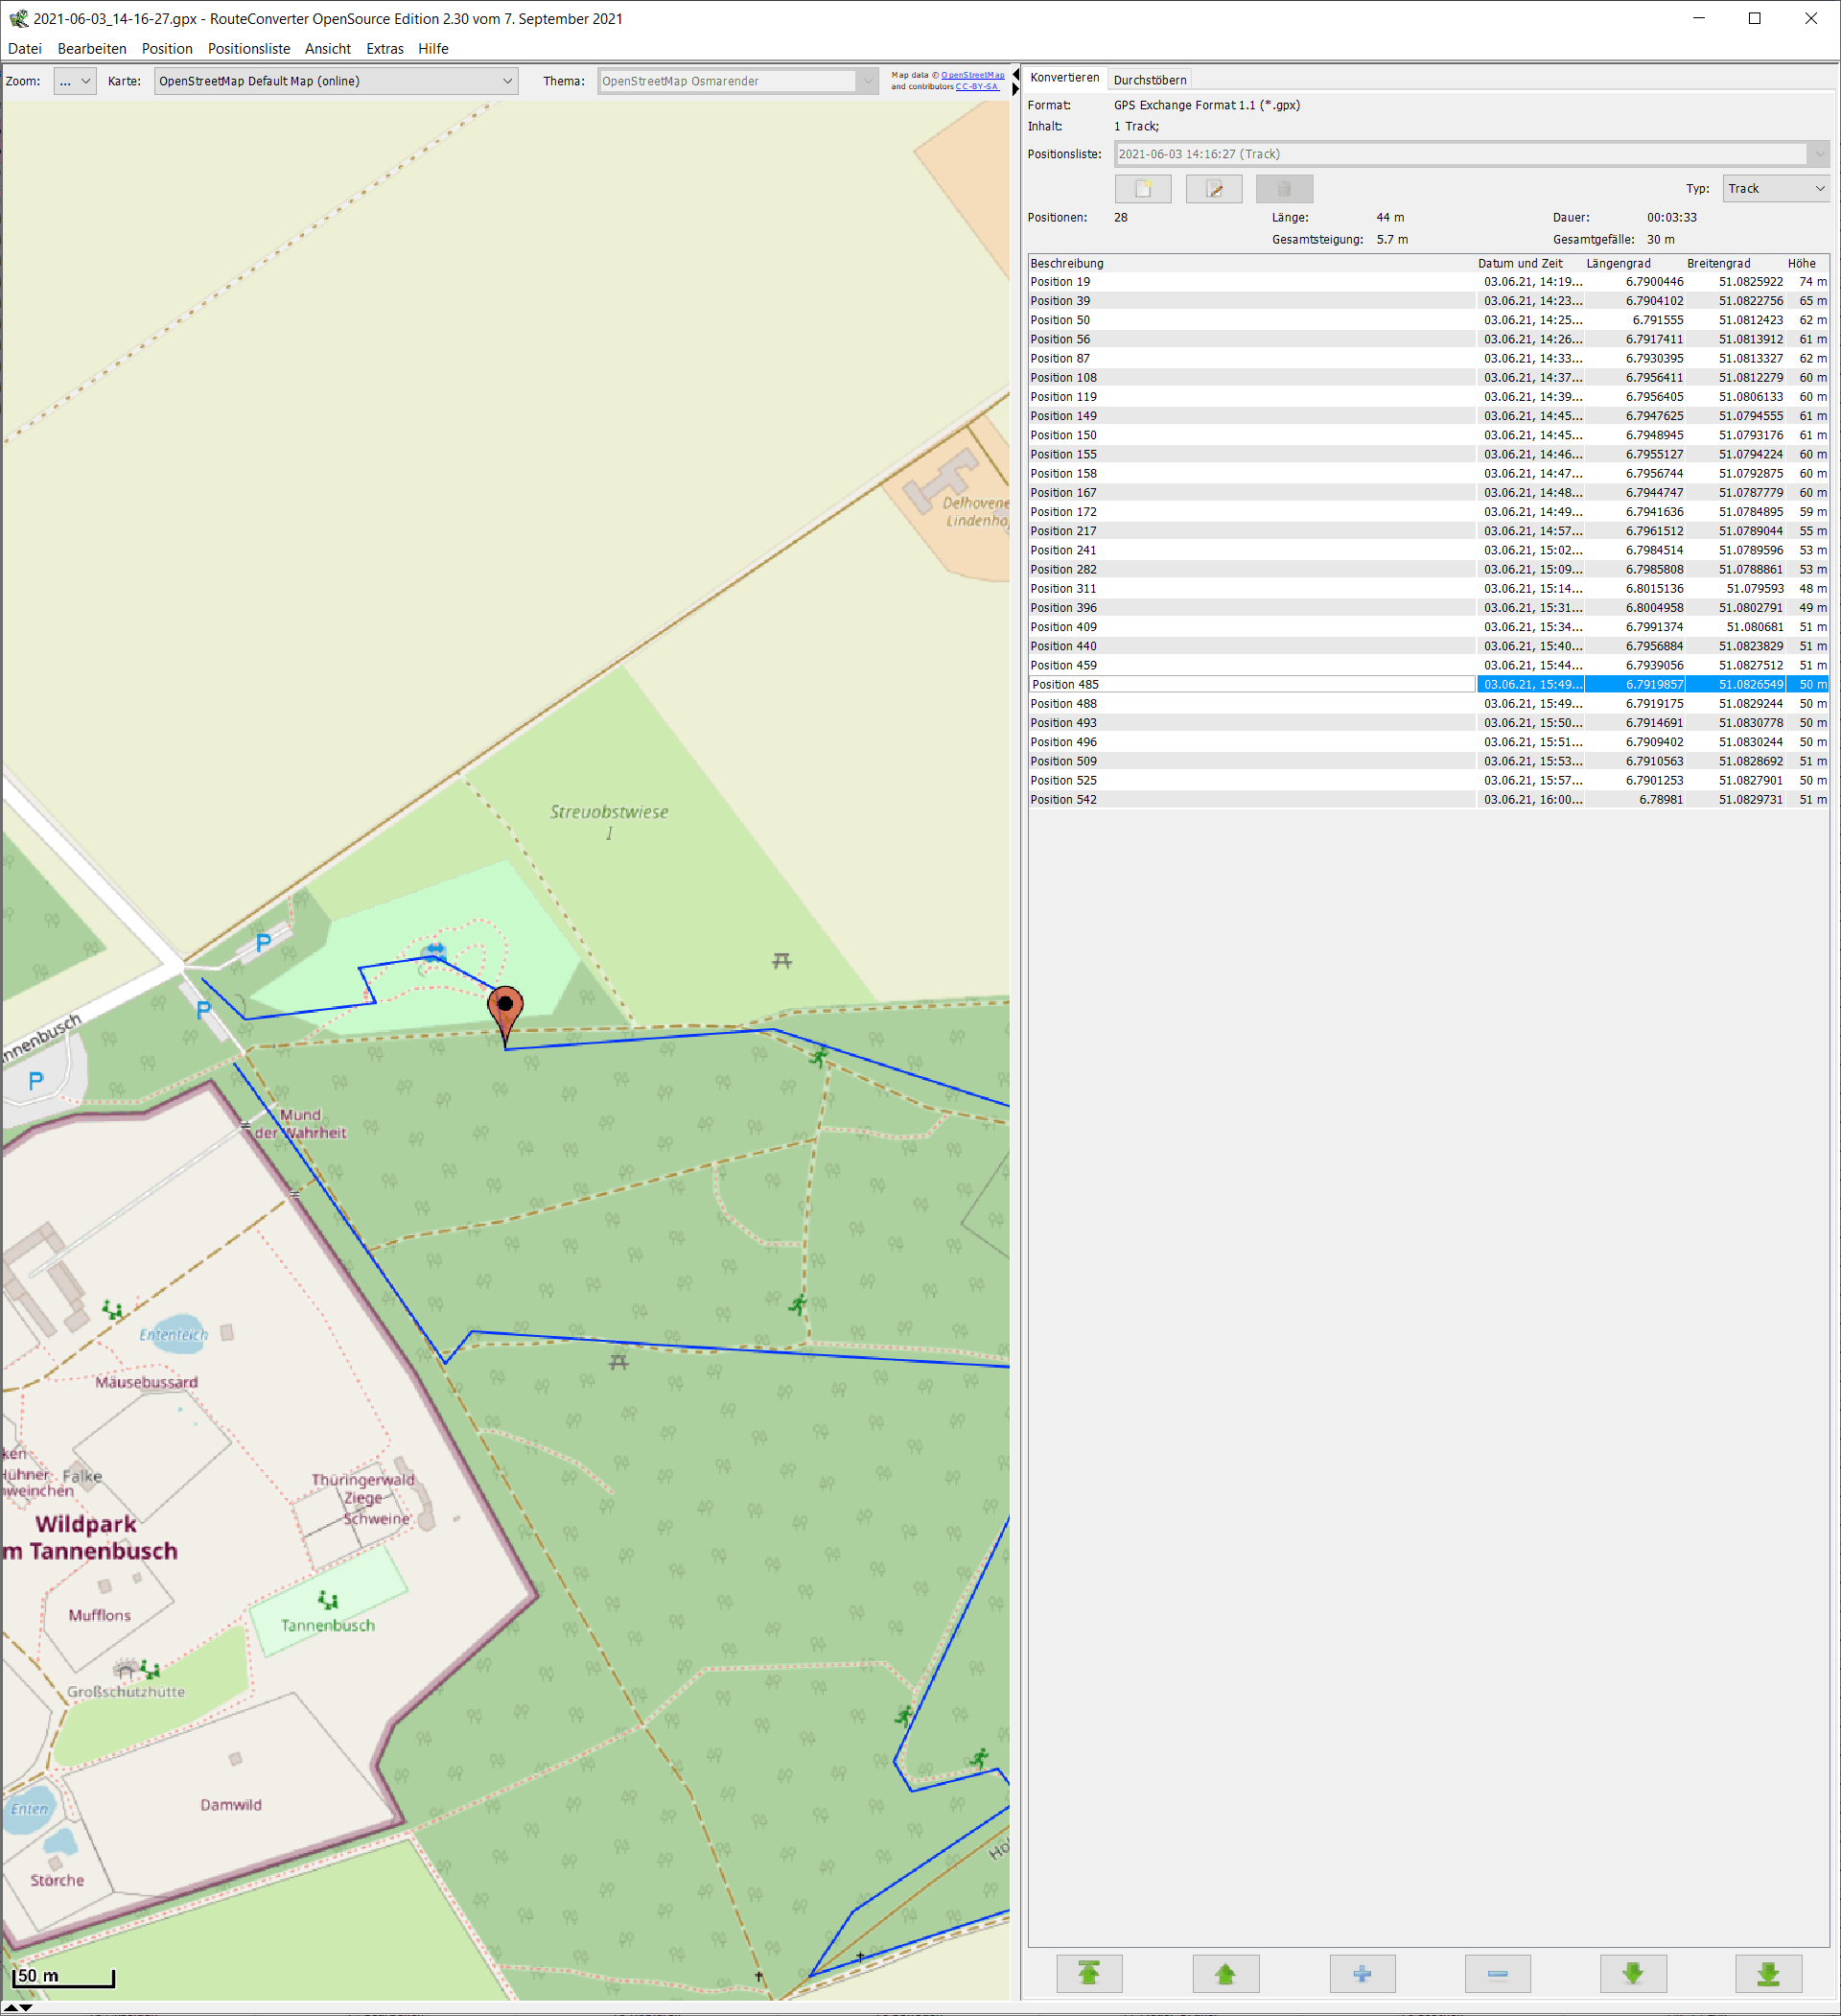
Task: Click the OpenStreetMap attribution link
Action: [x=972, y=75]
